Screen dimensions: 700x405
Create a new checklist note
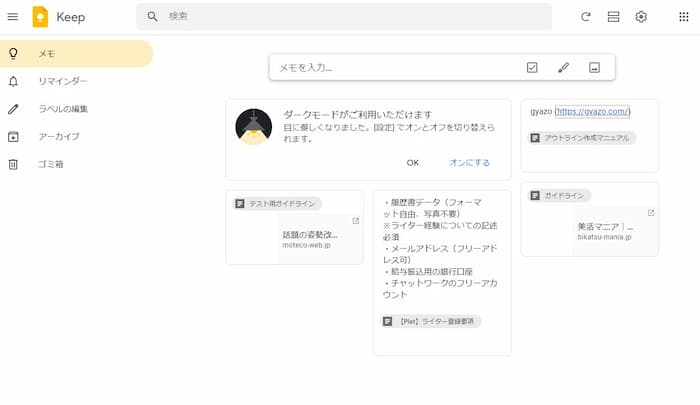pyautogui.click(x=532, y=67)
